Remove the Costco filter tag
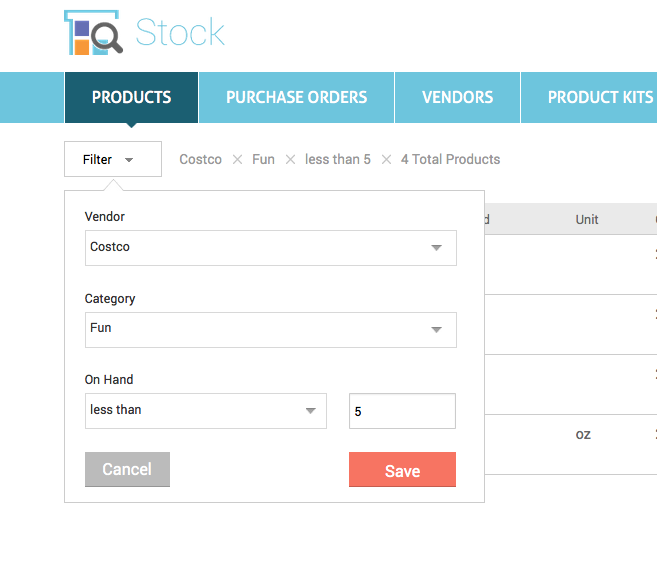 [237, 160]
